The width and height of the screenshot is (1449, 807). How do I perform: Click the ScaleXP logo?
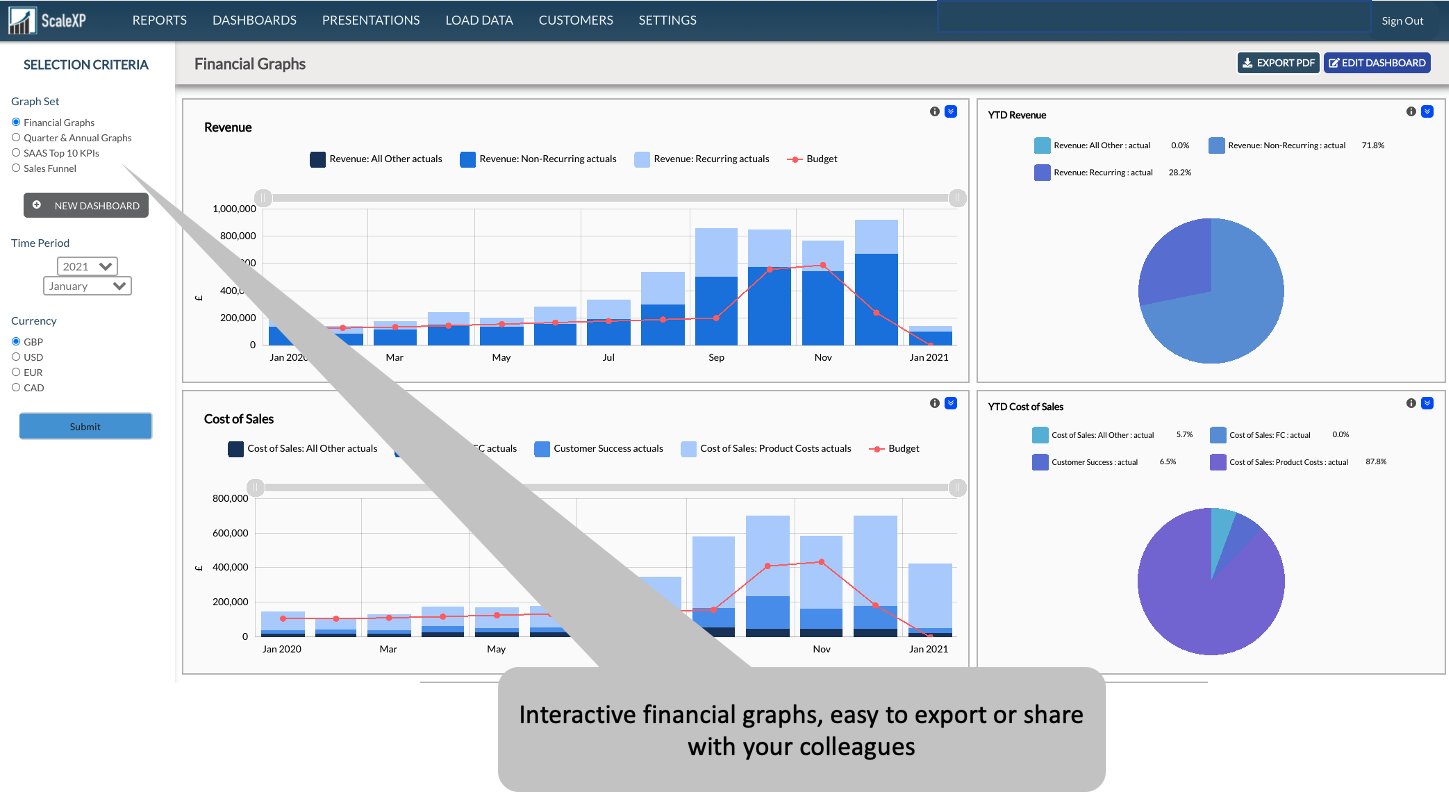tap(45, 20)
